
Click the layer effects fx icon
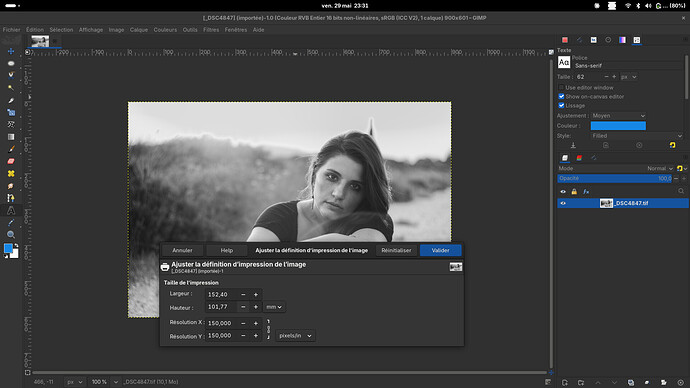coord(586,192)
